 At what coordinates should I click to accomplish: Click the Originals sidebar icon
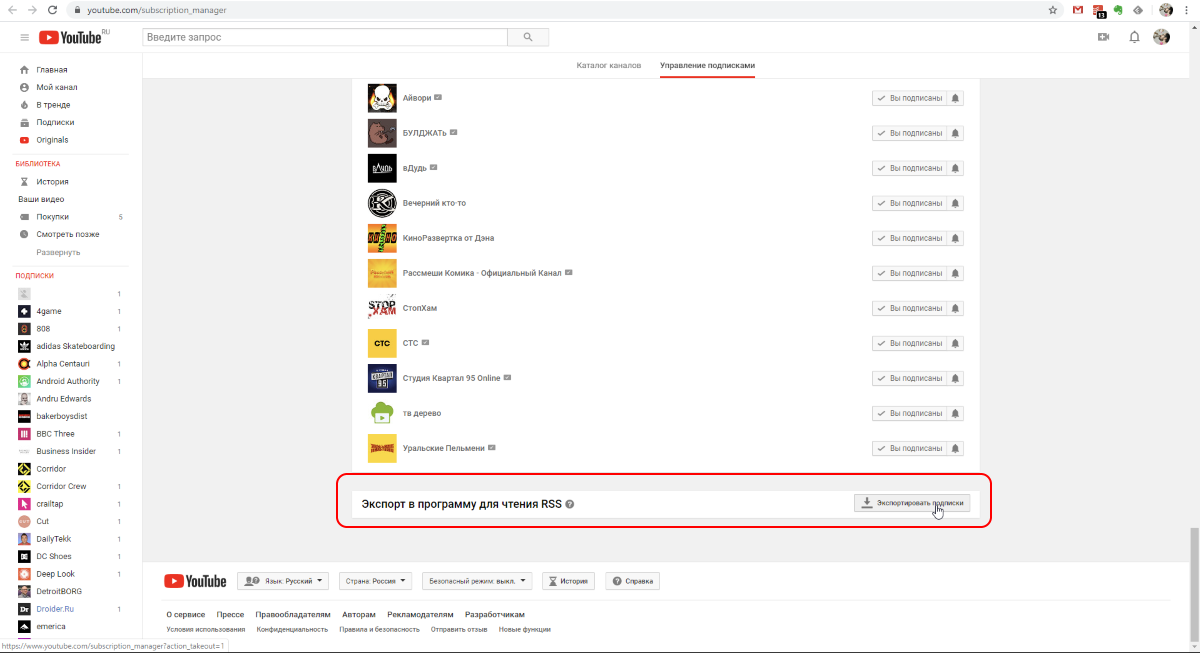click(x=24, y=139)
